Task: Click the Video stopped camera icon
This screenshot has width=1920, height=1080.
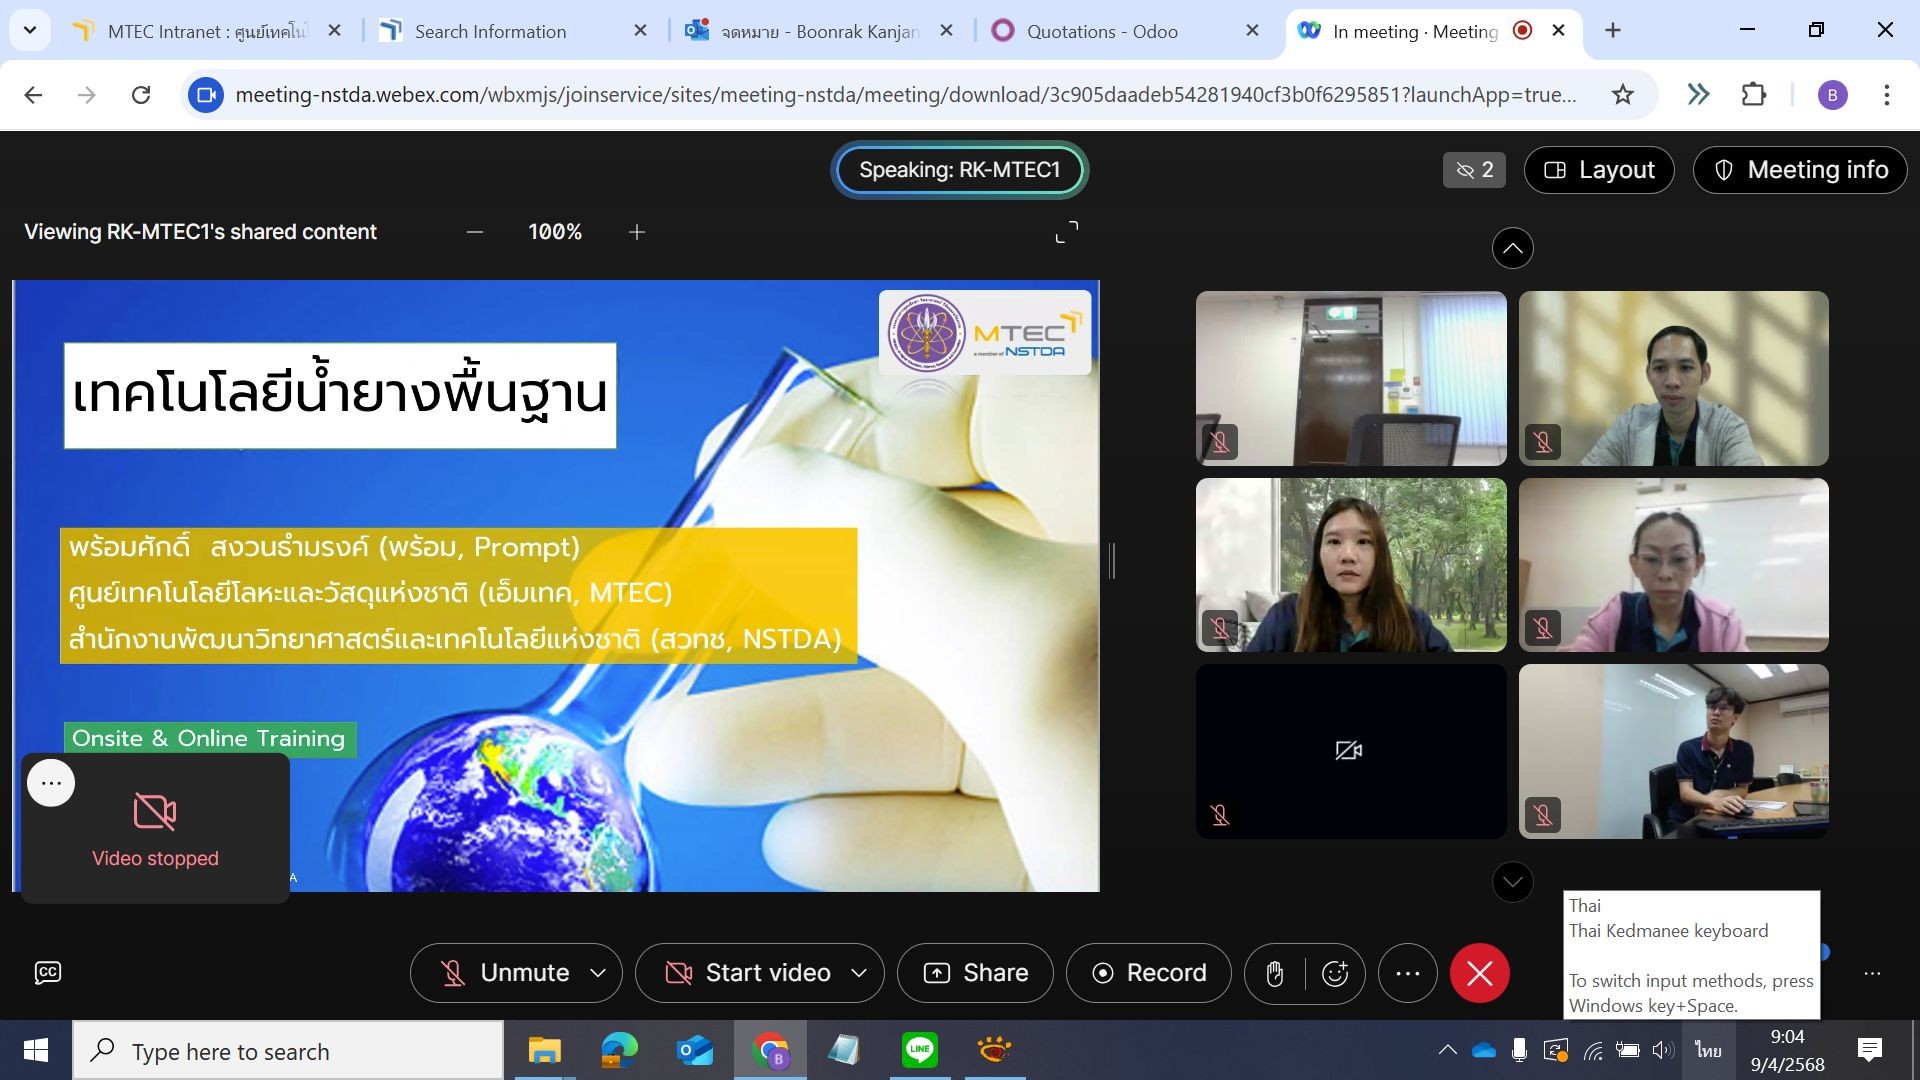Action: pos(155,812)
